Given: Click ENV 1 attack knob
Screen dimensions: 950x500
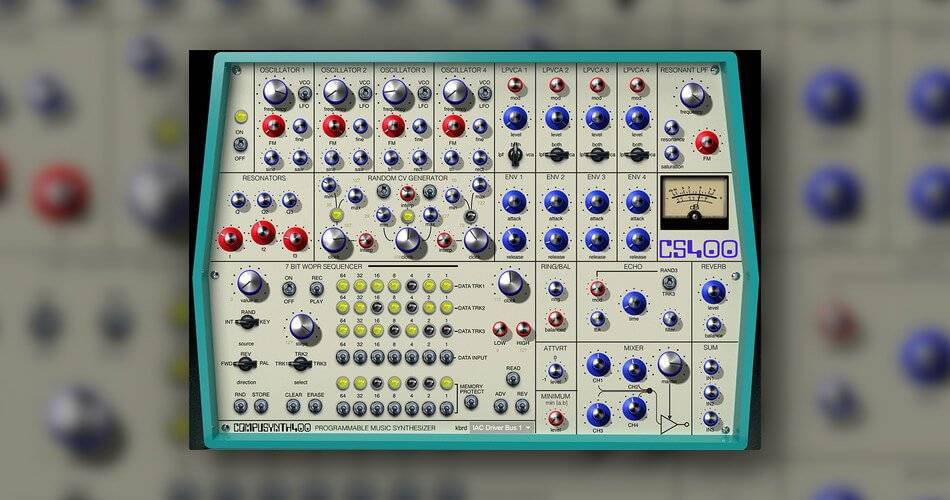Looking at the screenshot, I should pos(514,202).
